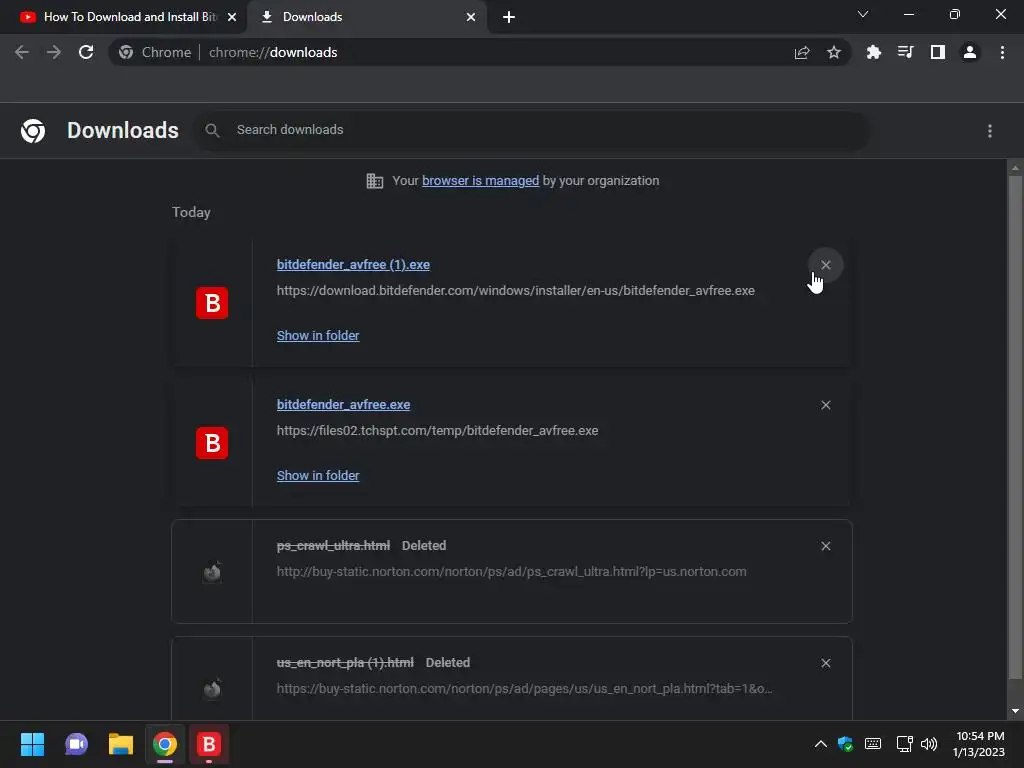This screenshot has width=1024, height=768.
Task: Click the search magnifier icon in Downloads
Action: 212,131
